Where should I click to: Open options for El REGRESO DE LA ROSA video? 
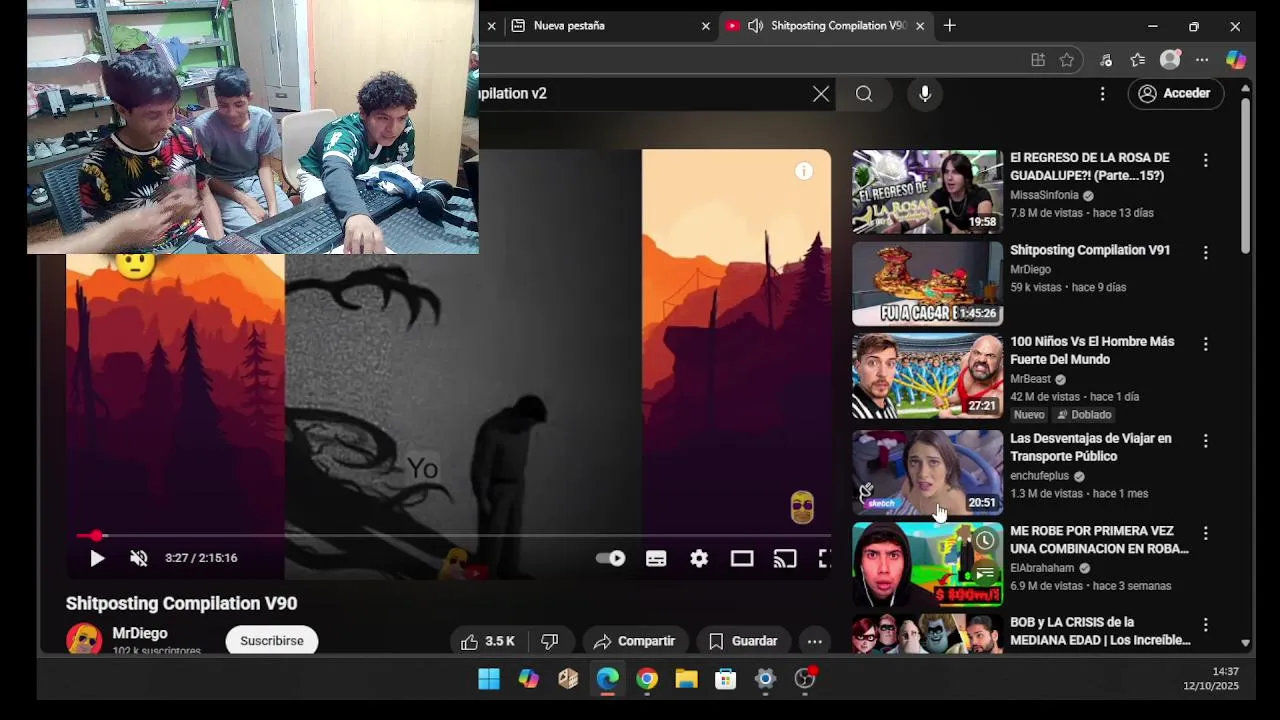point(1206,160)
